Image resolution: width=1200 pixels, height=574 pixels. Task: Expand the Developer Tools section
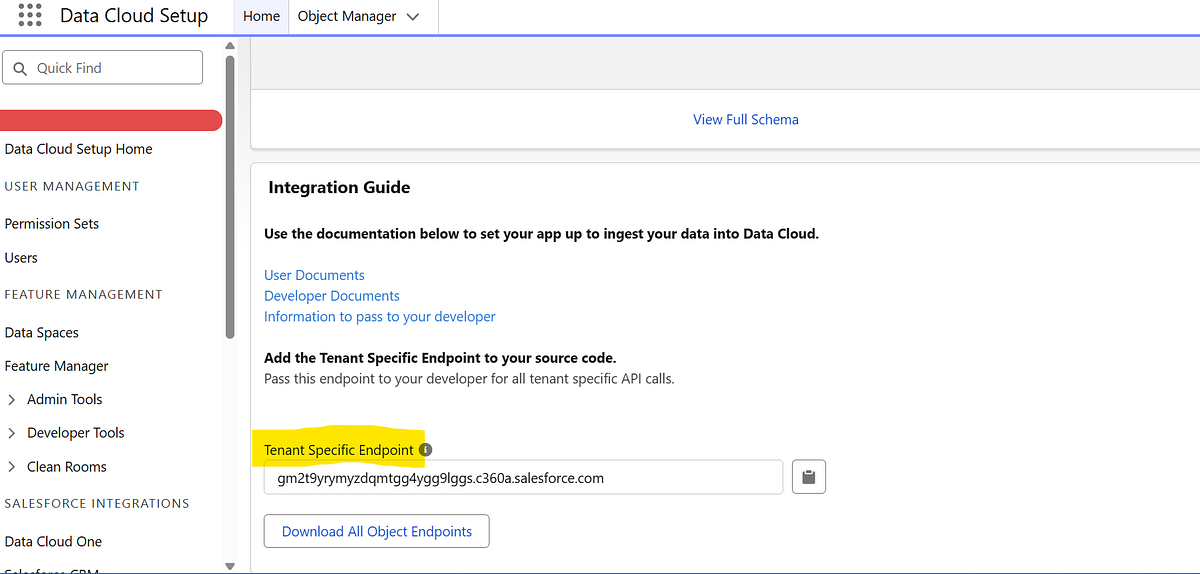click(x=12, y=433)
